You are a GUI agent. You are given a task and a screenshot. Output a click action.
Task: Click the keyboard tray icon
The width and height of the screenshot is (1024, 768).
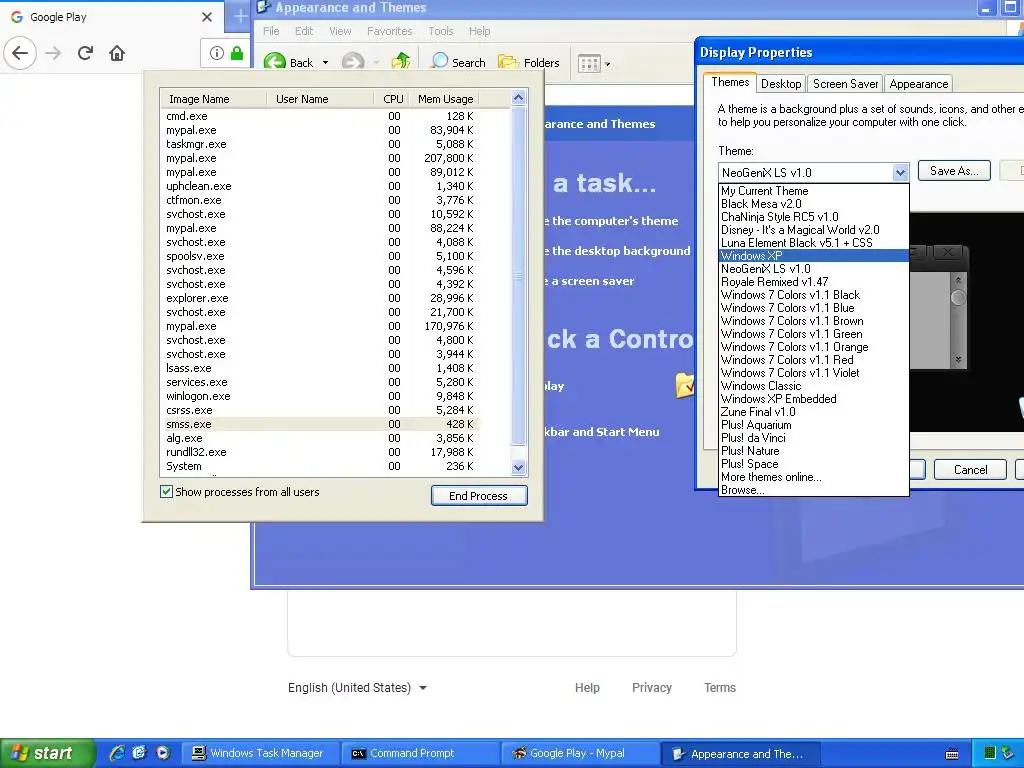tap(952, 754)
